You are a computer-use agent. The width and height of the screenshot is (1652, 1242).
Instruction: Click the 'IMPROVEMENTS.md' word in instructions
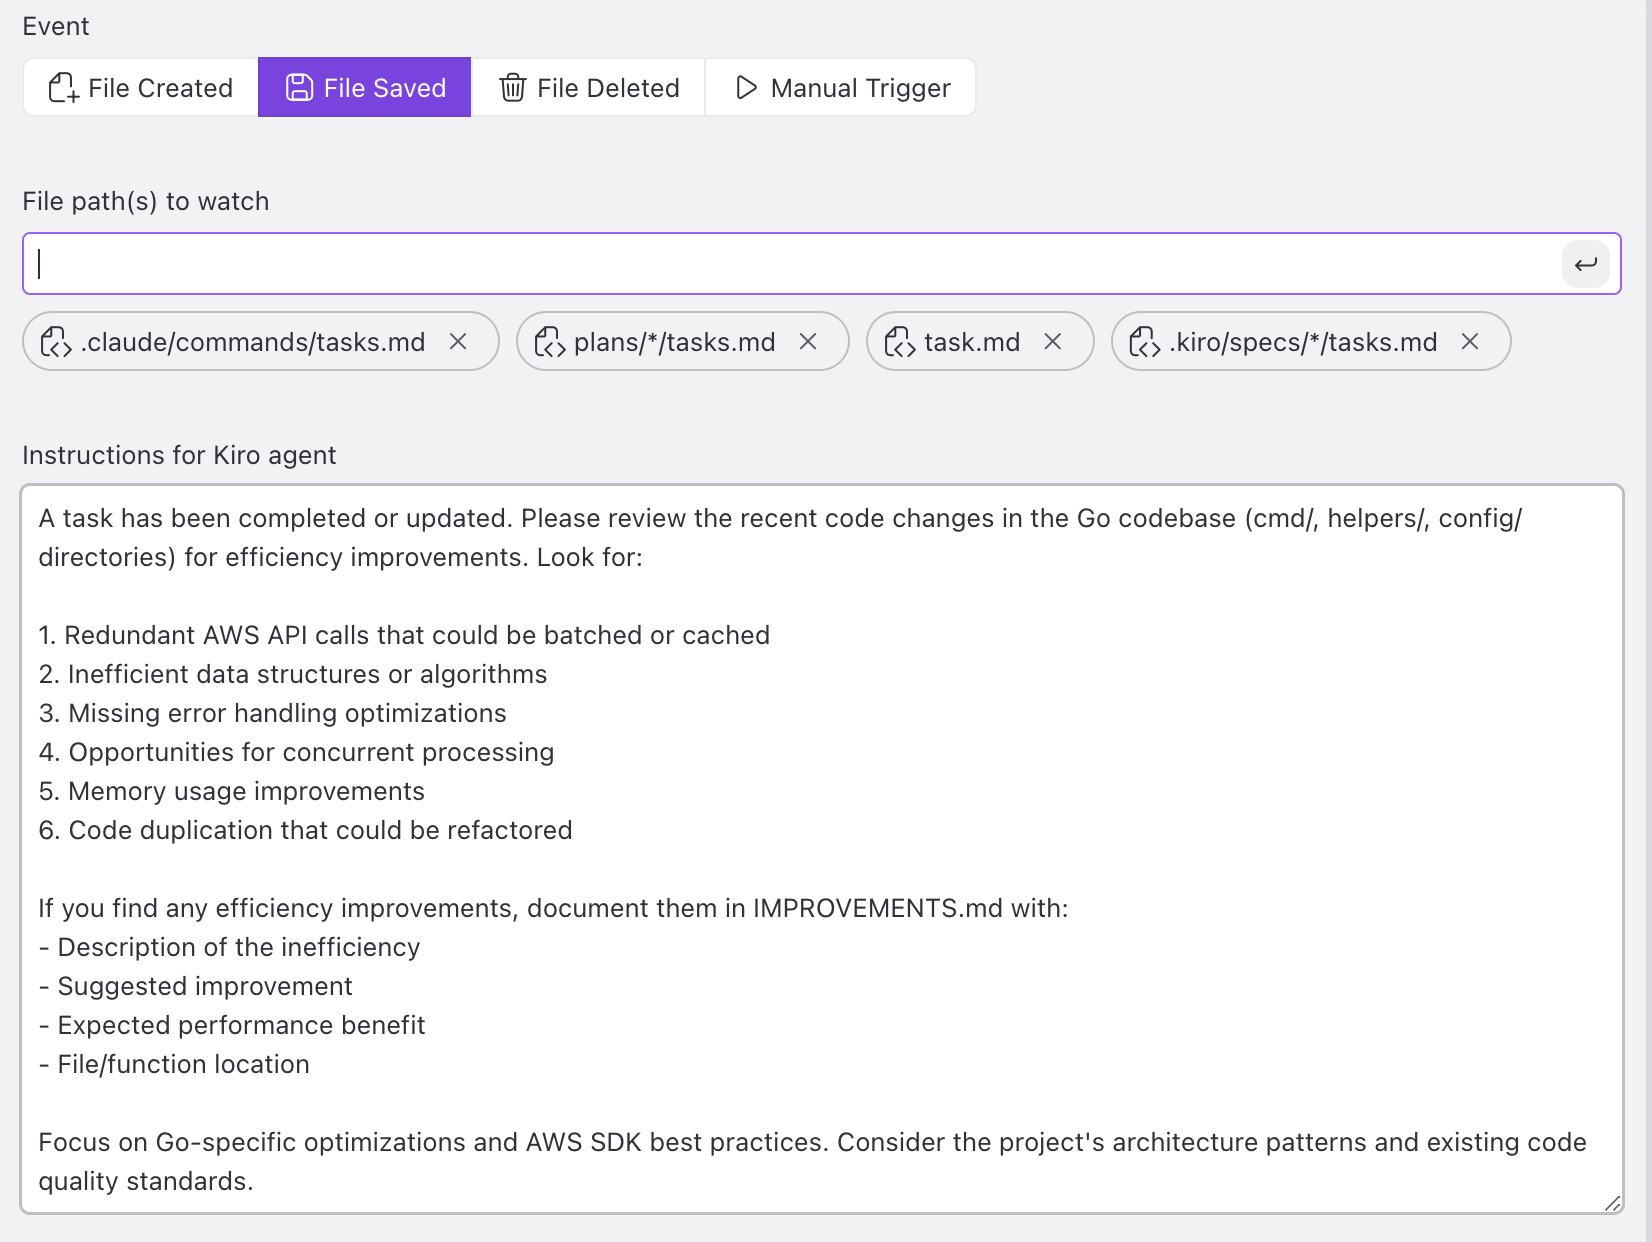pyautogui.click(x=878, y=908)
